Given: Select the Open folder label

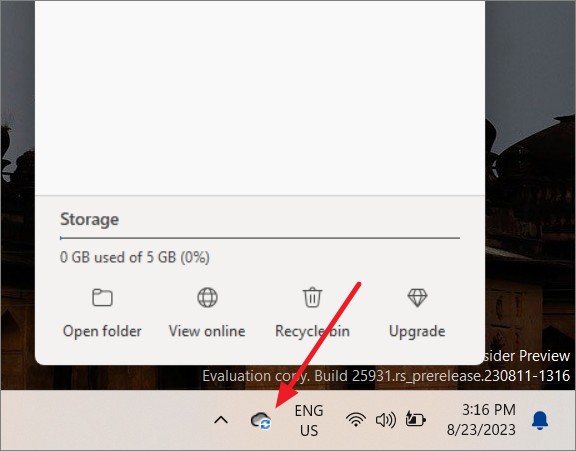Looking at the screenshot, I should (102, 331).
